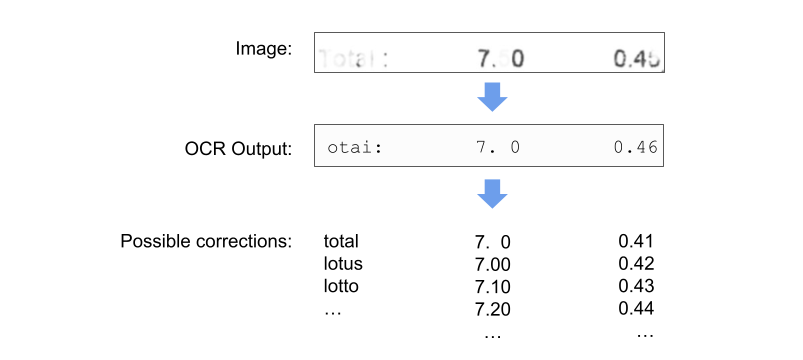The width and height of the screenshot is (803, 360).
Task: Click the 'OCR Output:' label
Action: click(x=239, y=149)
